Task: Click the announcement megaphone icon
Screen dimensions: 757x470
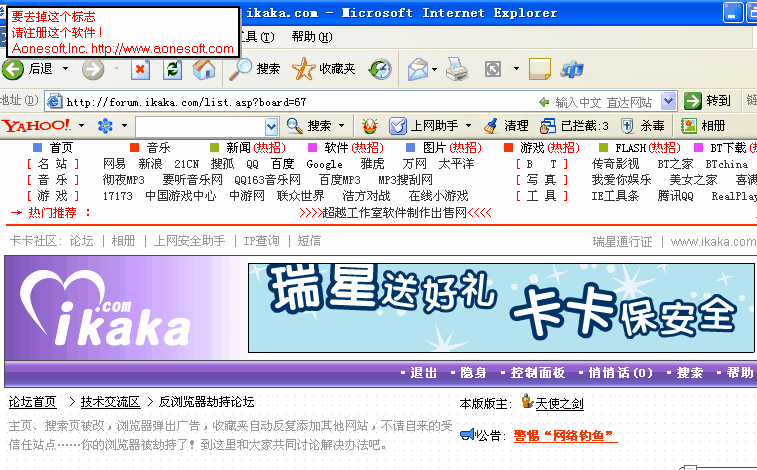Action: [467, 435]
